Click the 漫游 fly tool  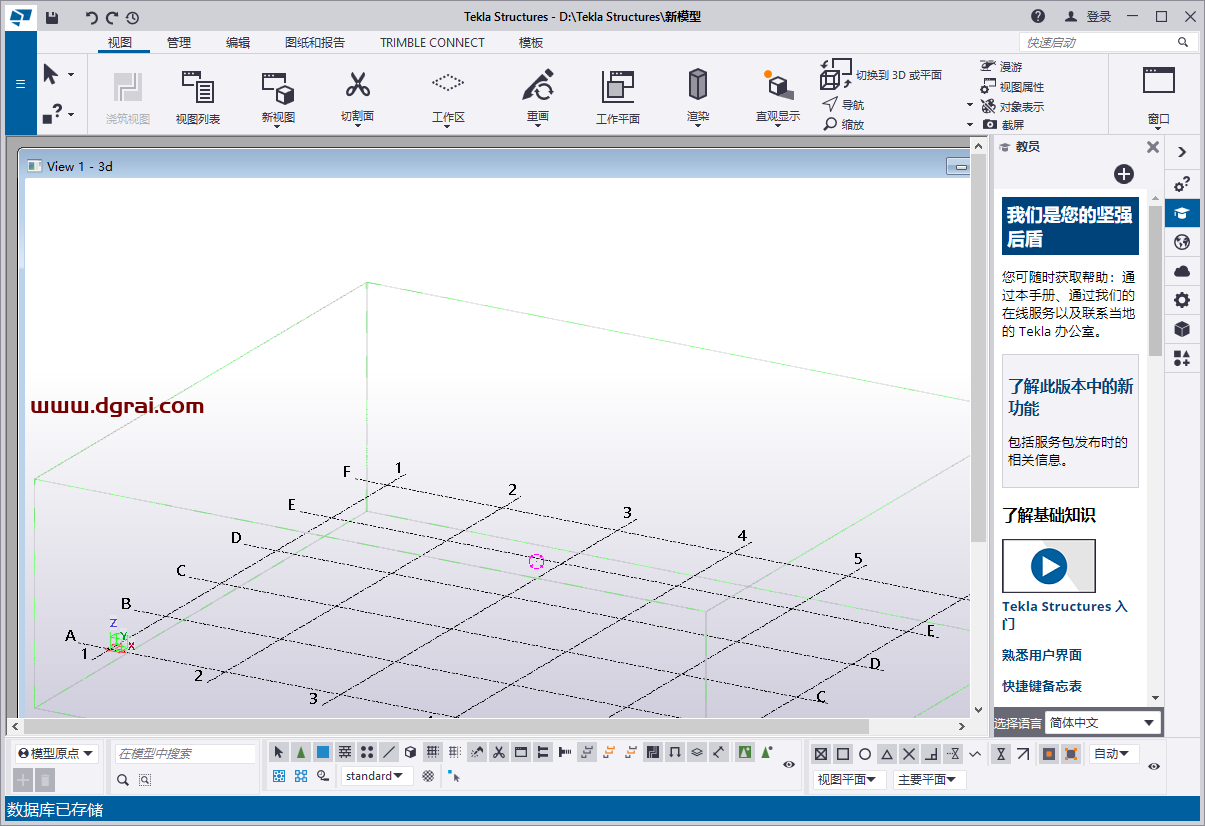click(x=1001, y=67)
